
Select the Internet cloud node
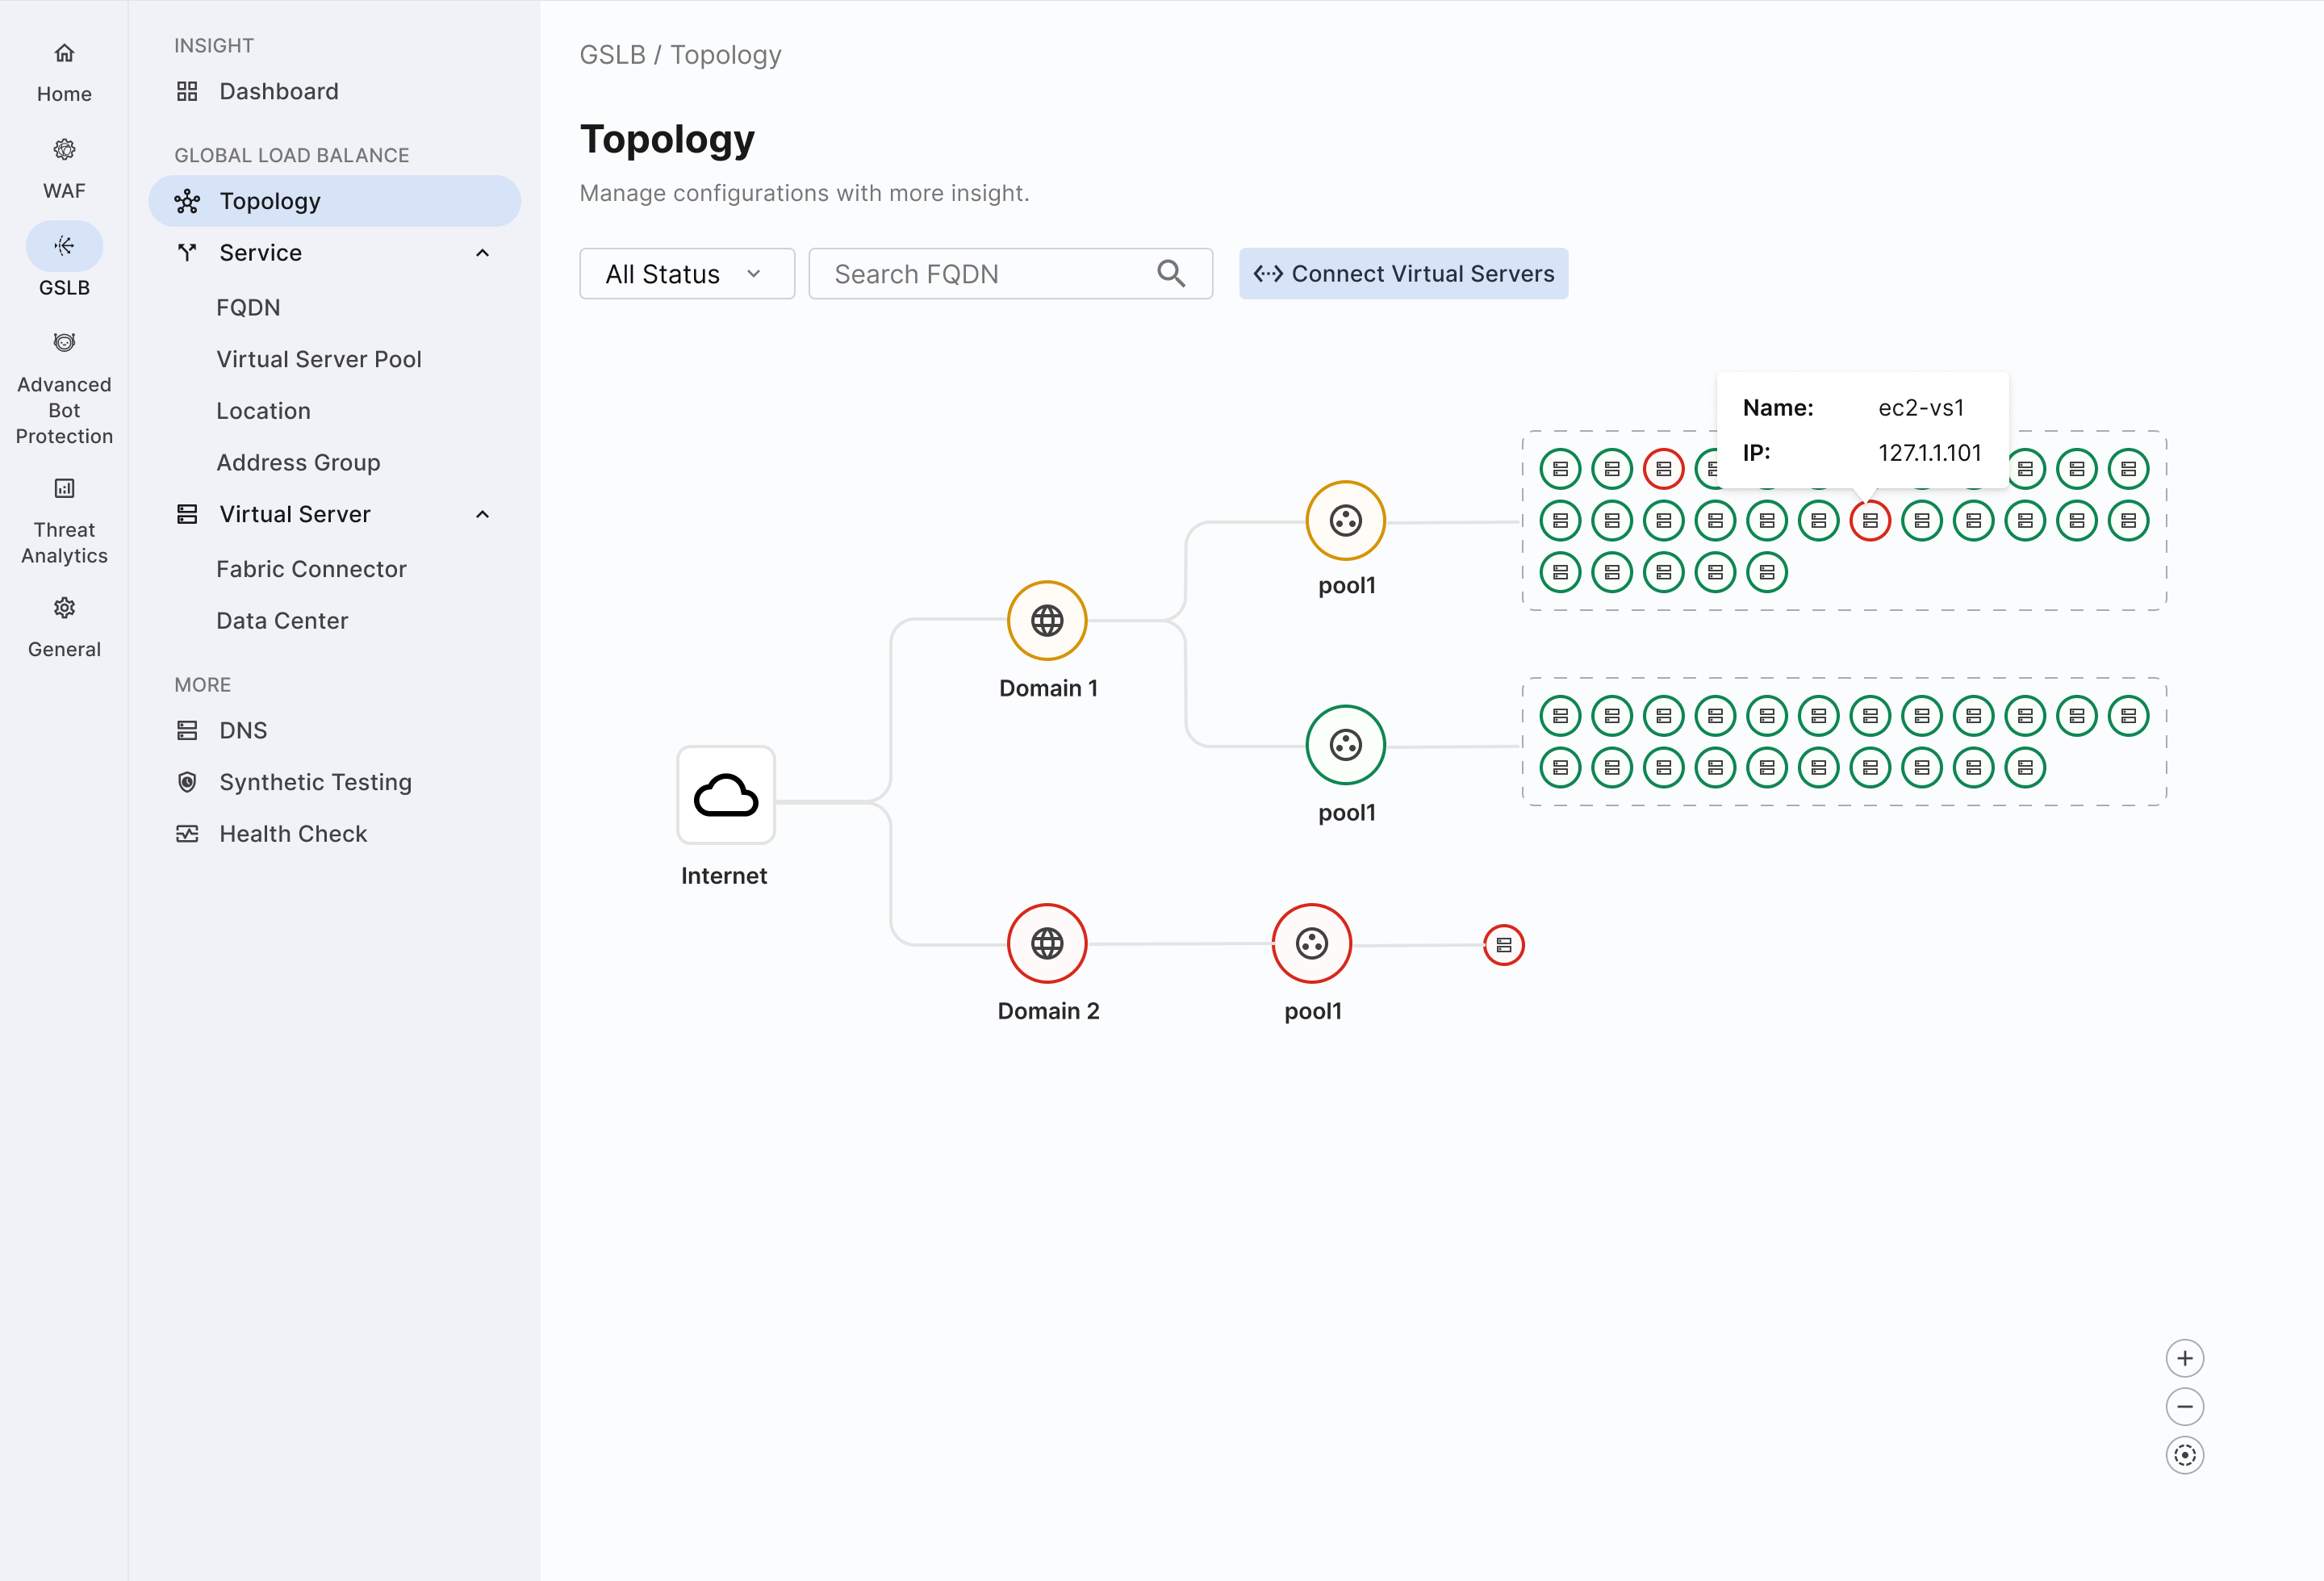tap(725, 796)
